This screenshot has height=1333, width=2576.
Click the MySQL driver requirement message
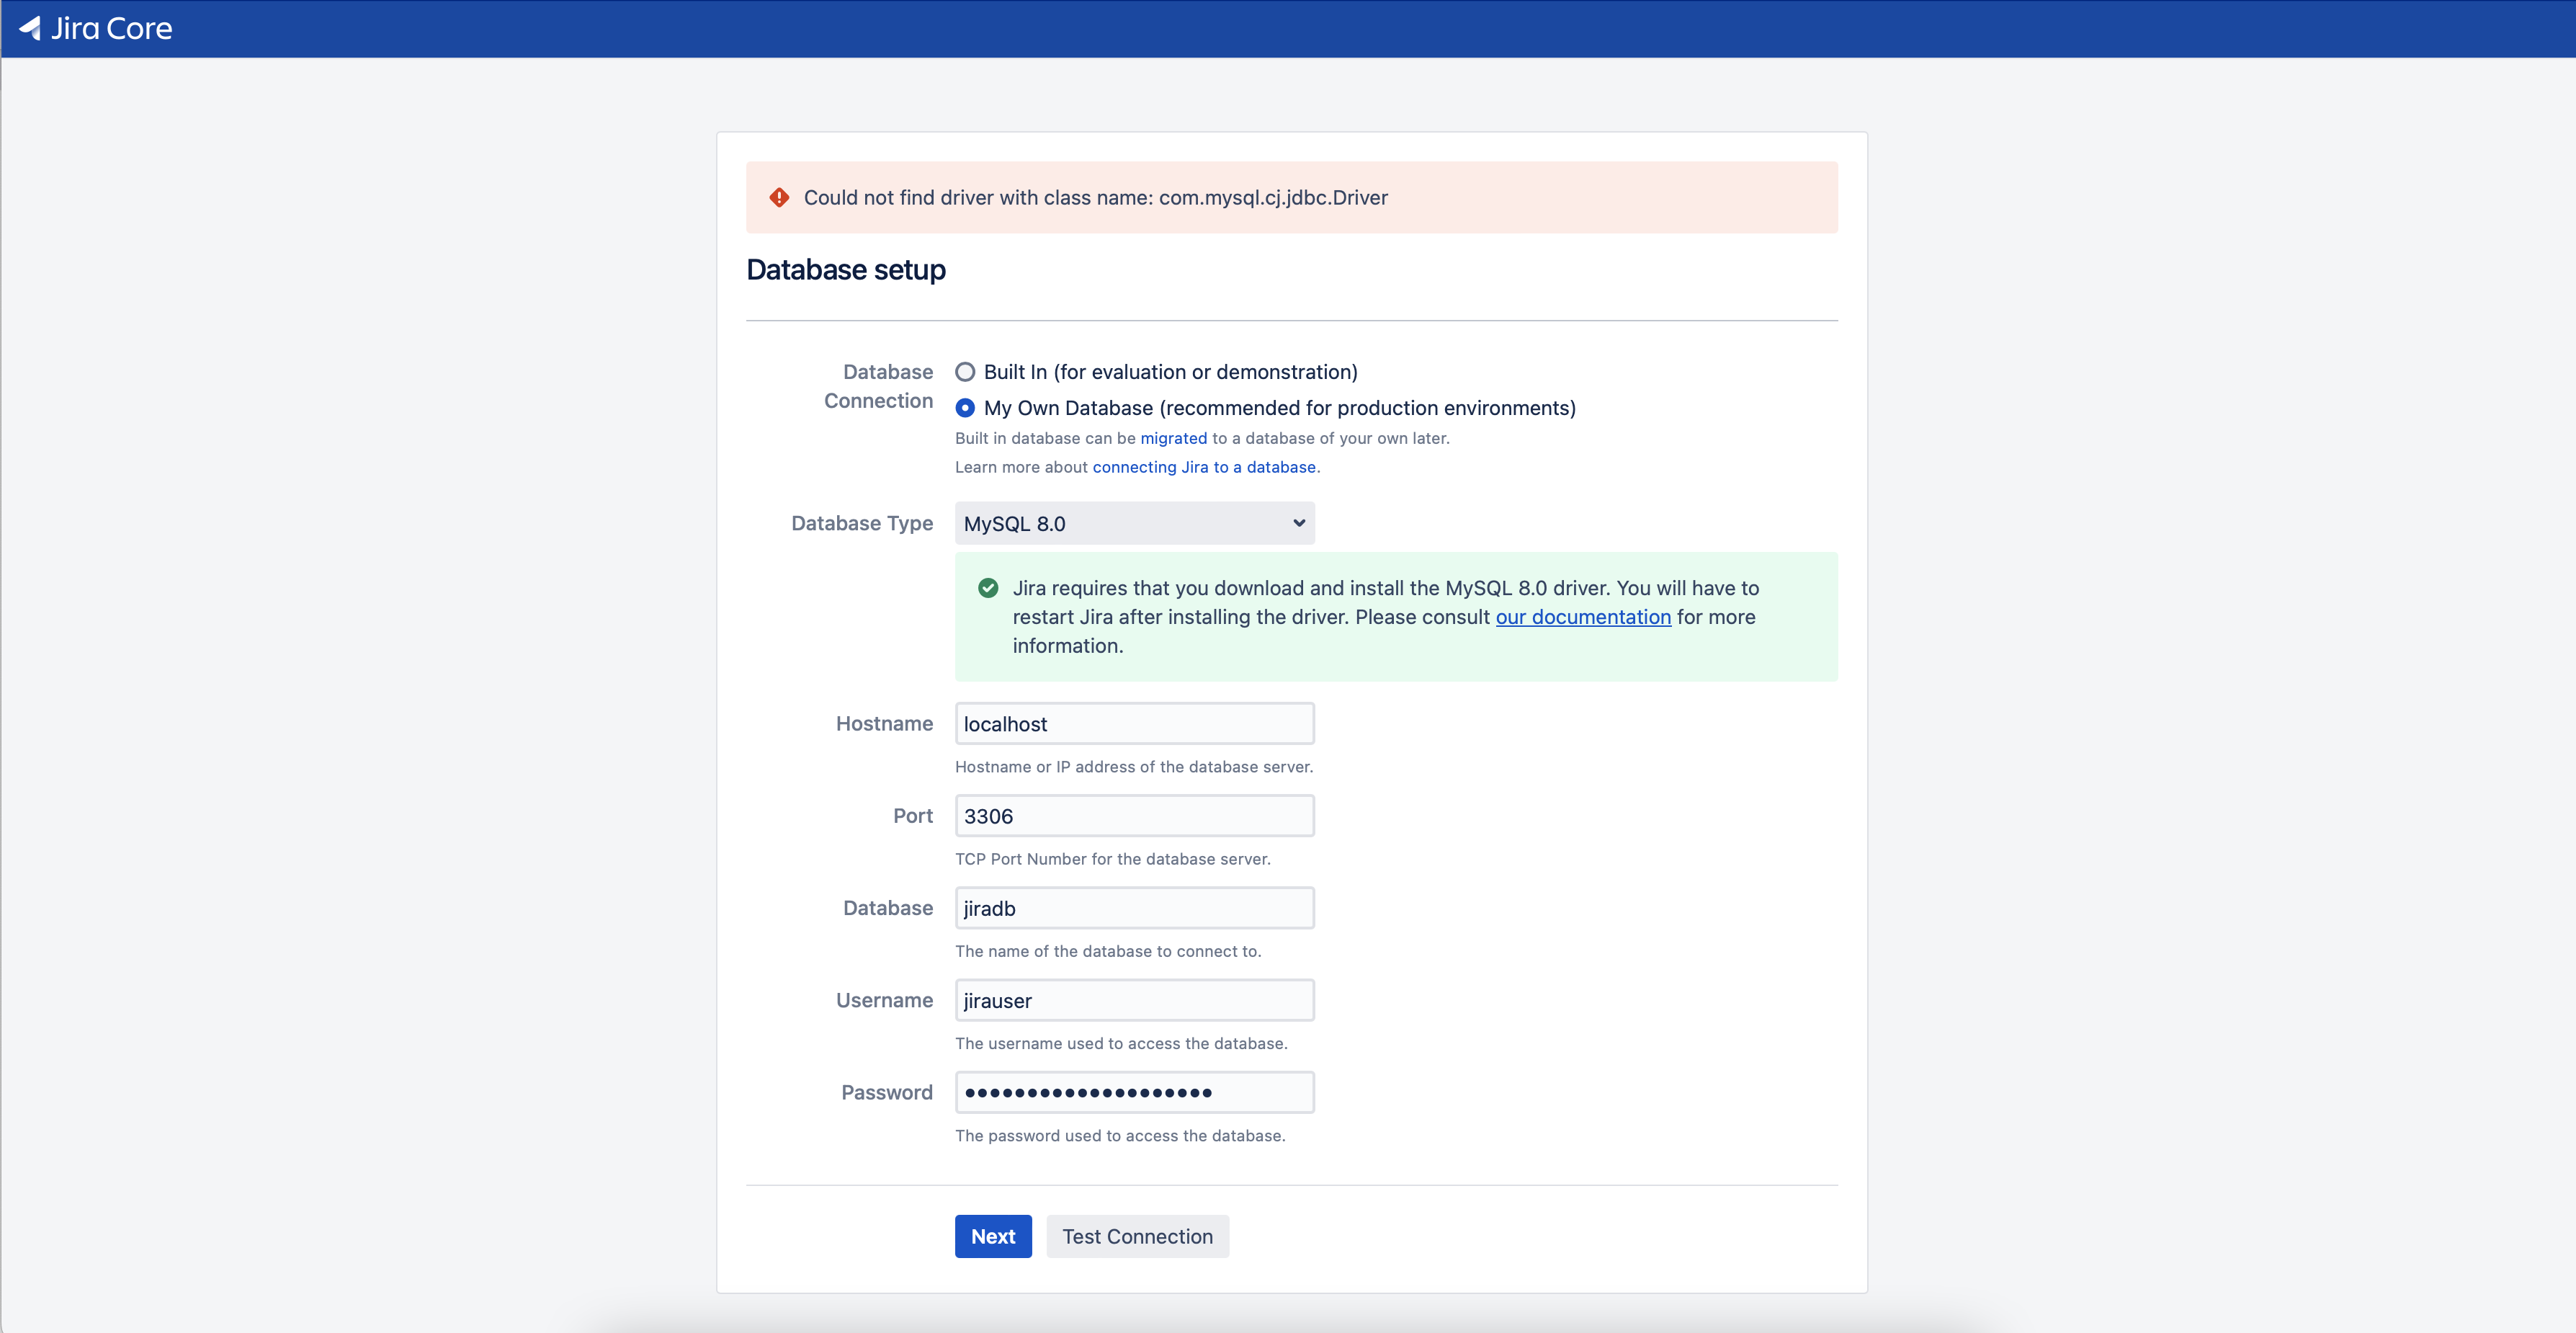(1386, 617)
